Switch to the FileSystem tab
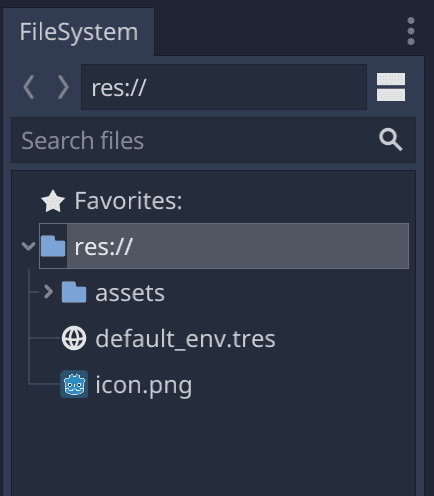 click(79, 32)
